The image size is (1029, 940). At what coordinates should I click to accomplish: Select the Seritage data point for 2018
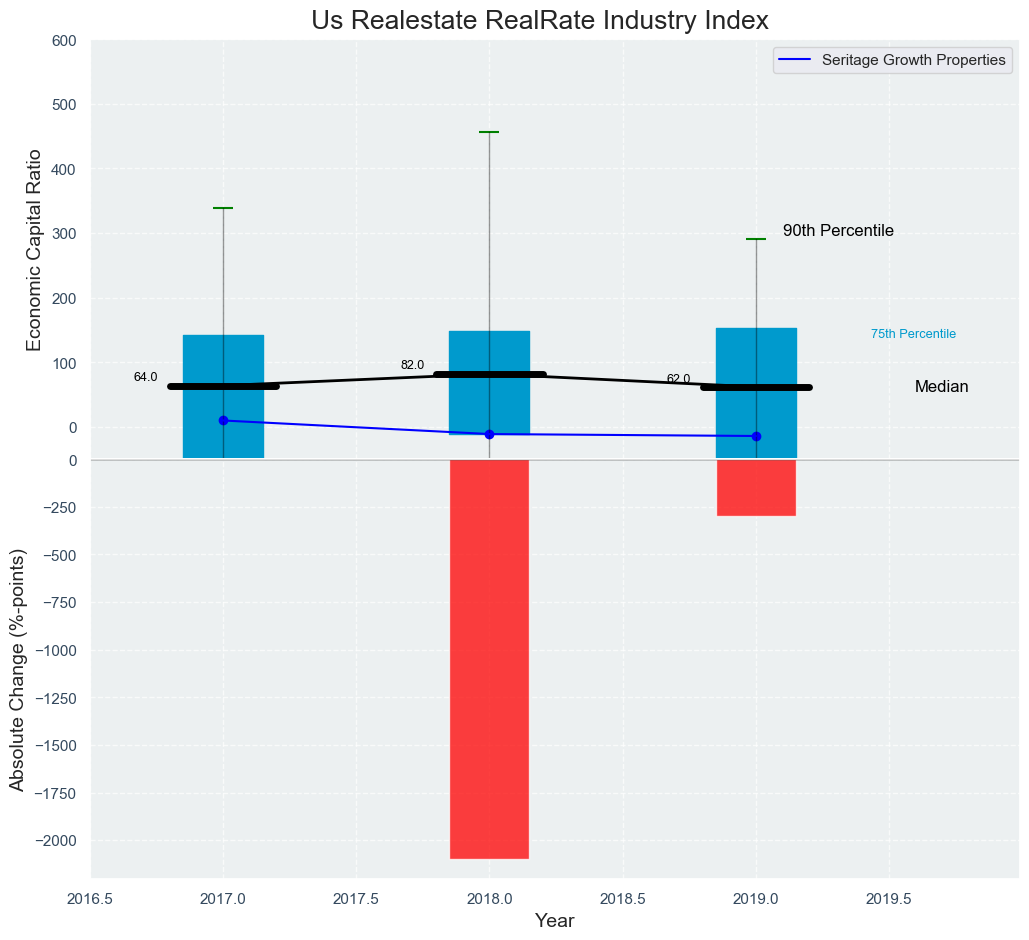click(x=489, y=434)
